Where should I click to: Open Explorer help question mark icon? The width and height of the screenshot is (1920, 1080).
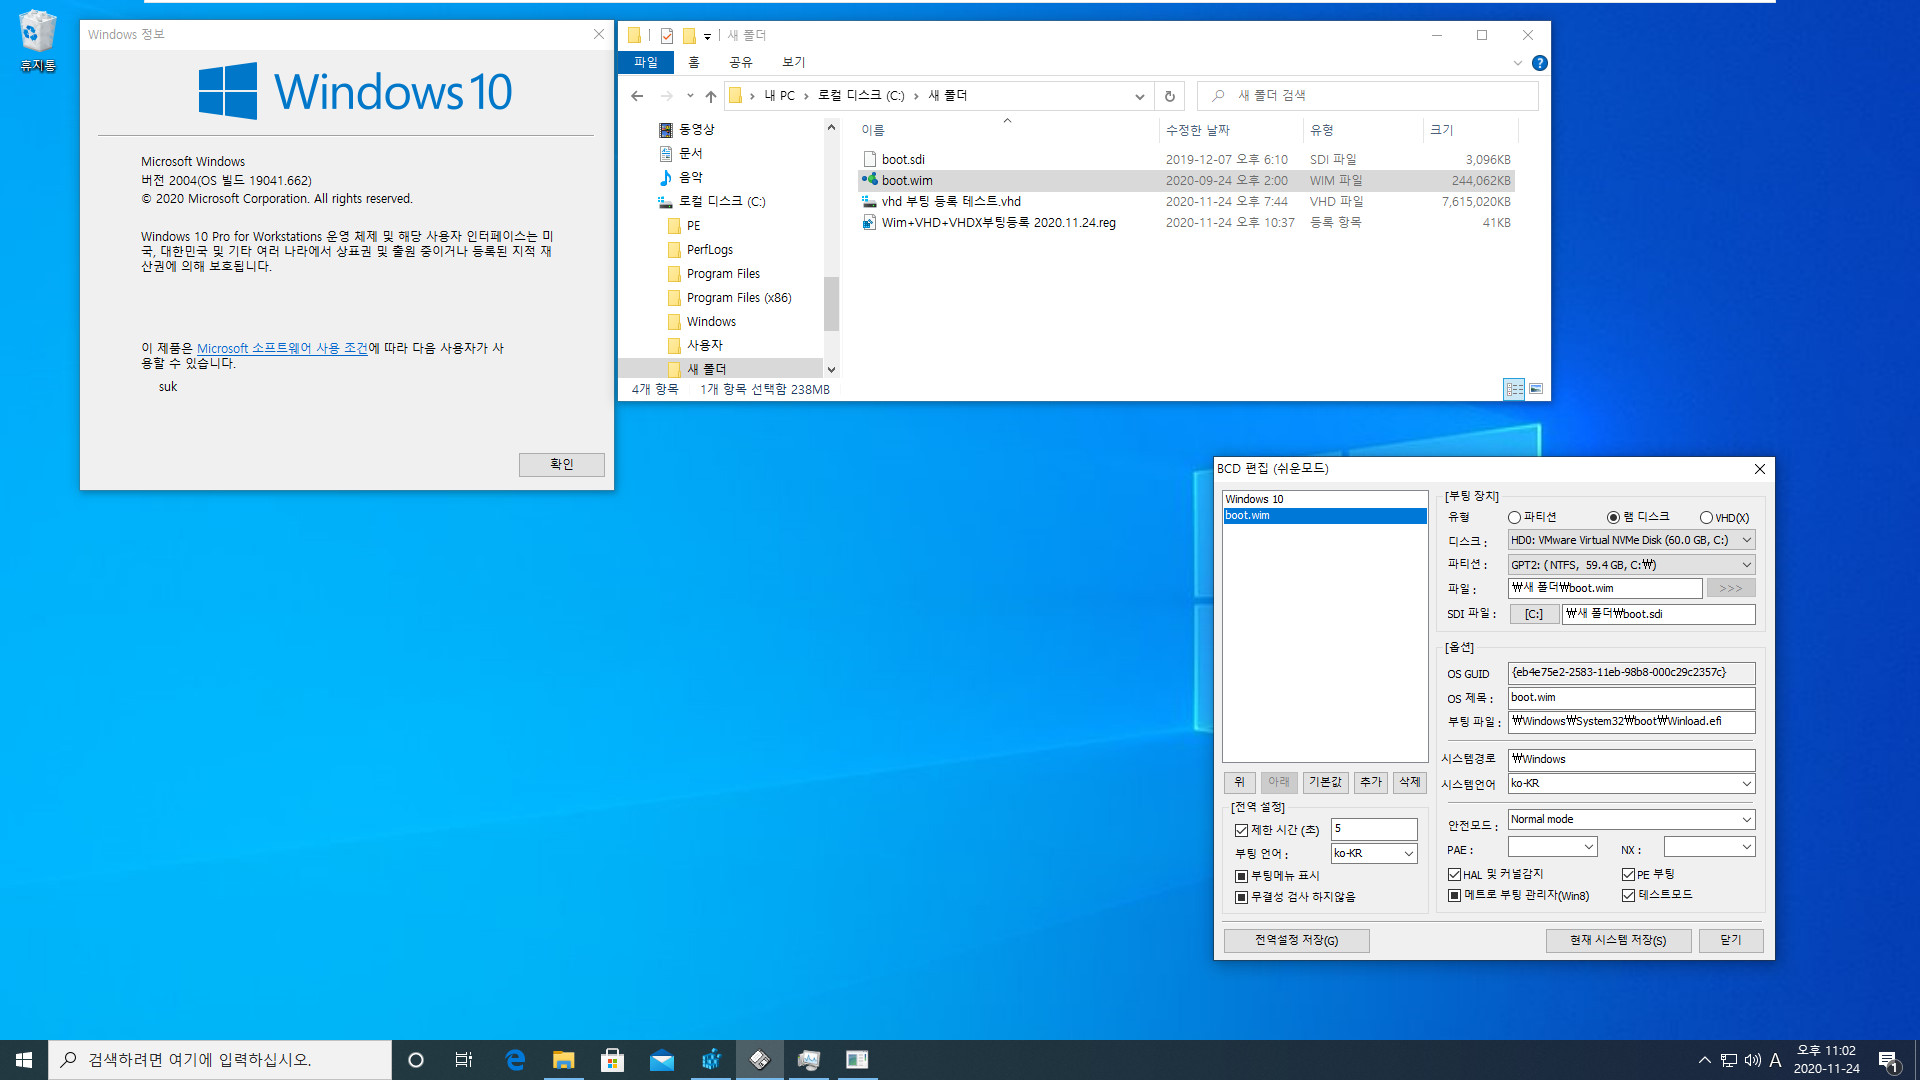click(1540, 63)
